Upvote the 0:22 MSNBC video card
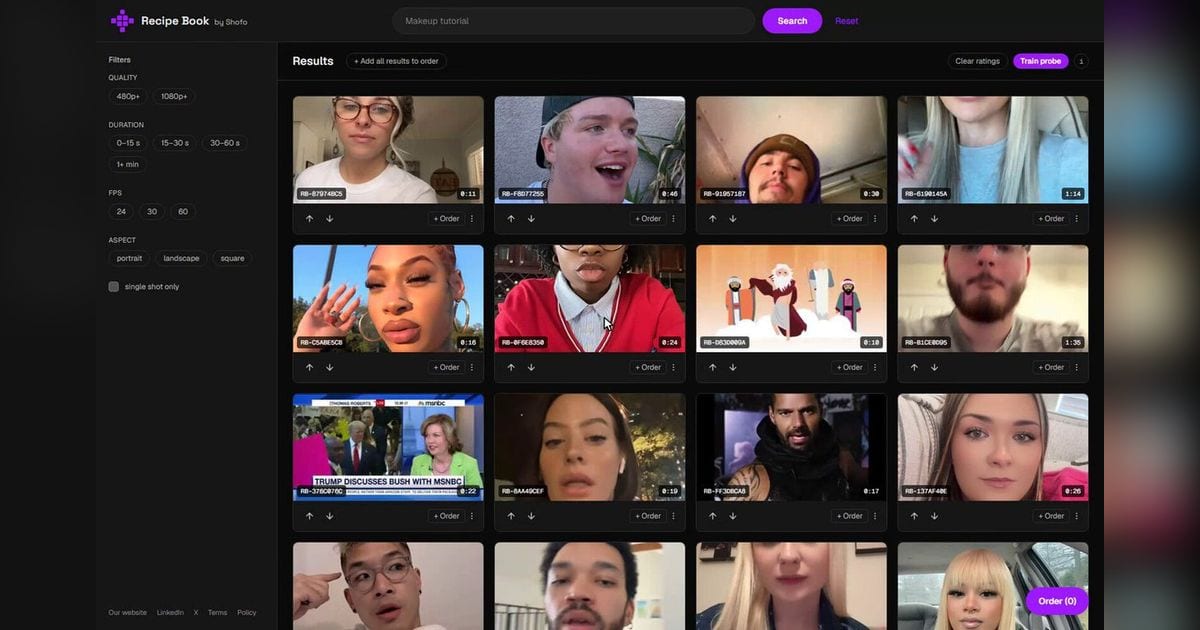The height and width of the screenshot is (630, 1200). (309, 516)
